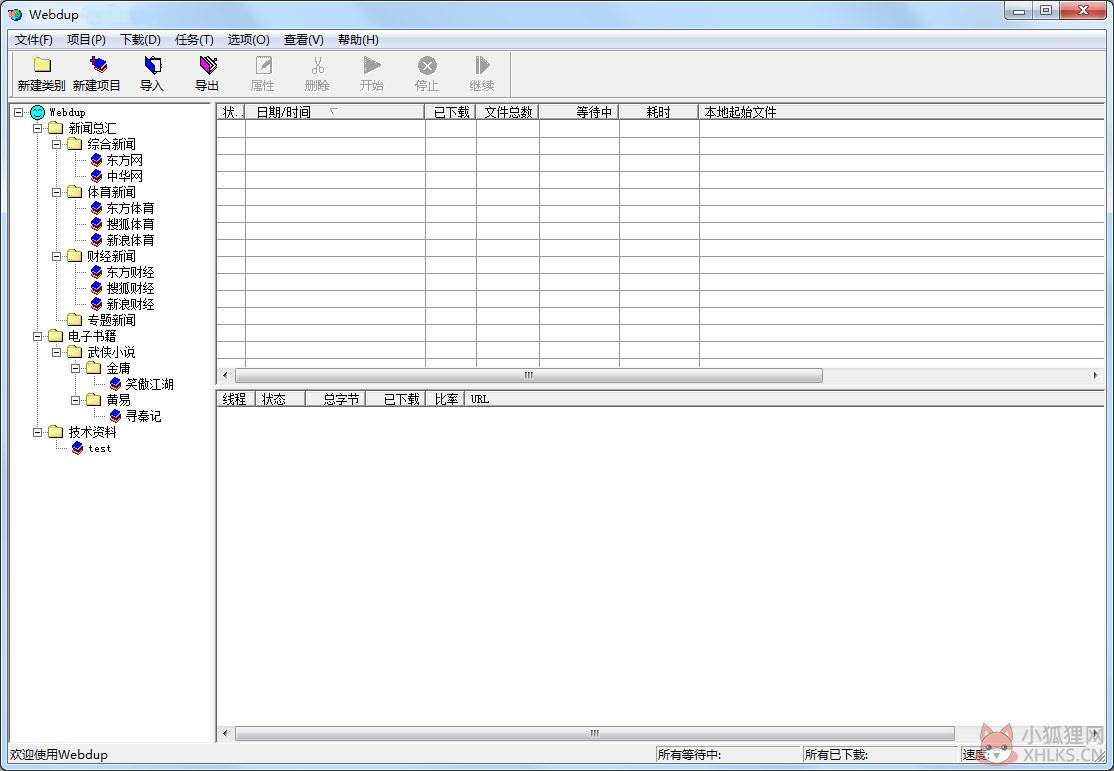Select the 黄易 folder label
This screenshot has width=1114, height=771.
(x=119, y=400)
